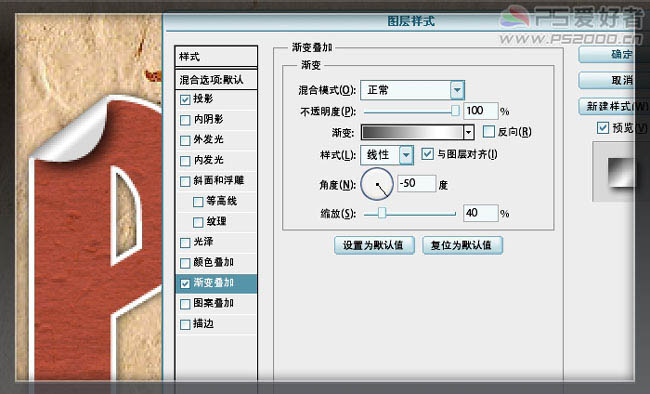Toggle the 预览 preview checkbox
Image resolution: width=650 pixels, height=394 pixels.
click(x=603, y=128)
